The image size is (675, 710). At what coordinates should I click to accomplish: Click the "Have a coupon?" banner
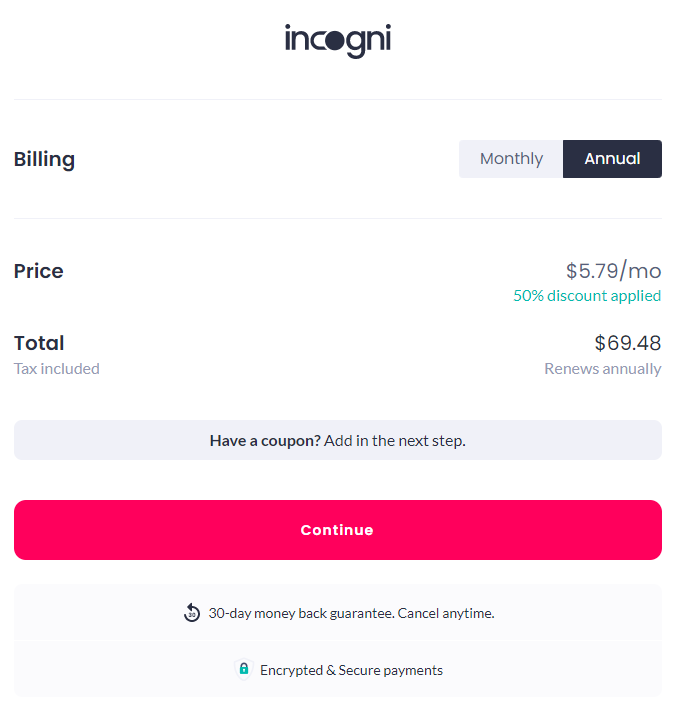(x=337, y=440)
